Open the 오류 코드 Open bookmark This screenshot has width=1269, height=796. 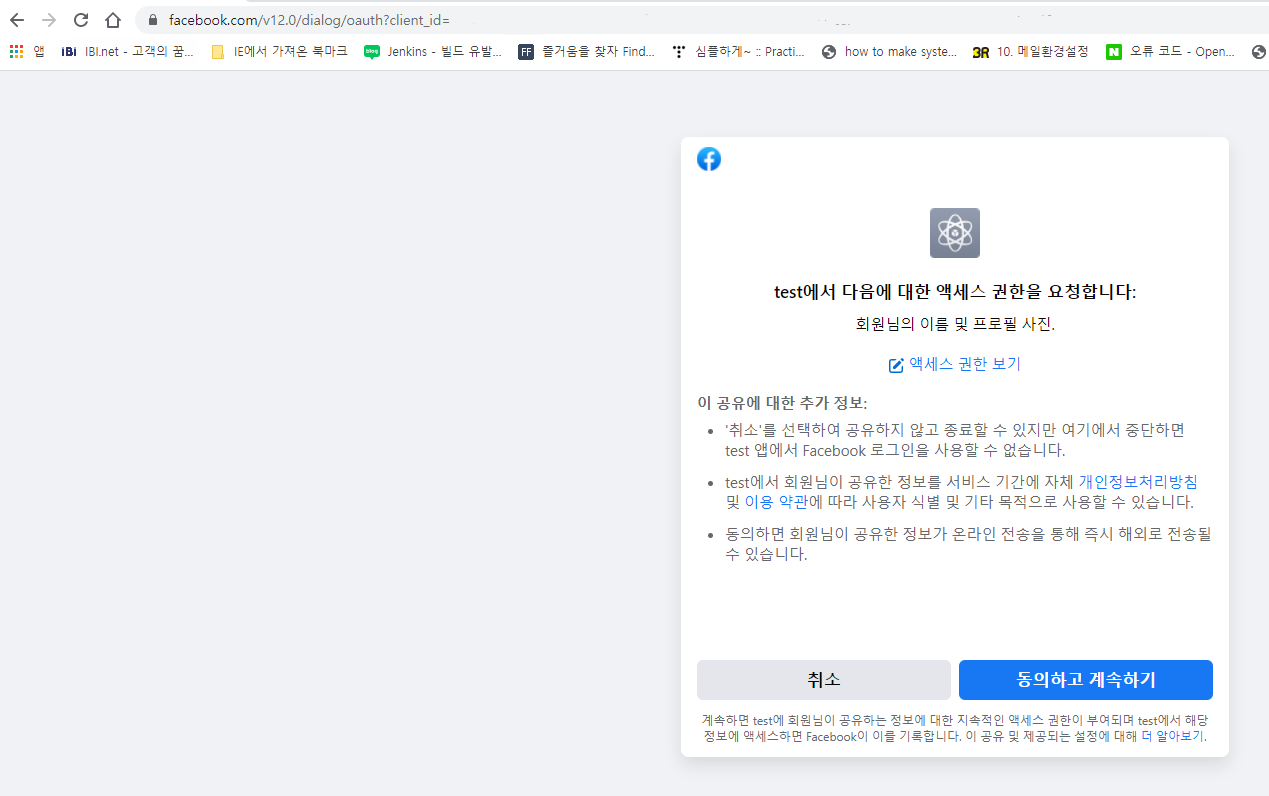point(1171,52)
